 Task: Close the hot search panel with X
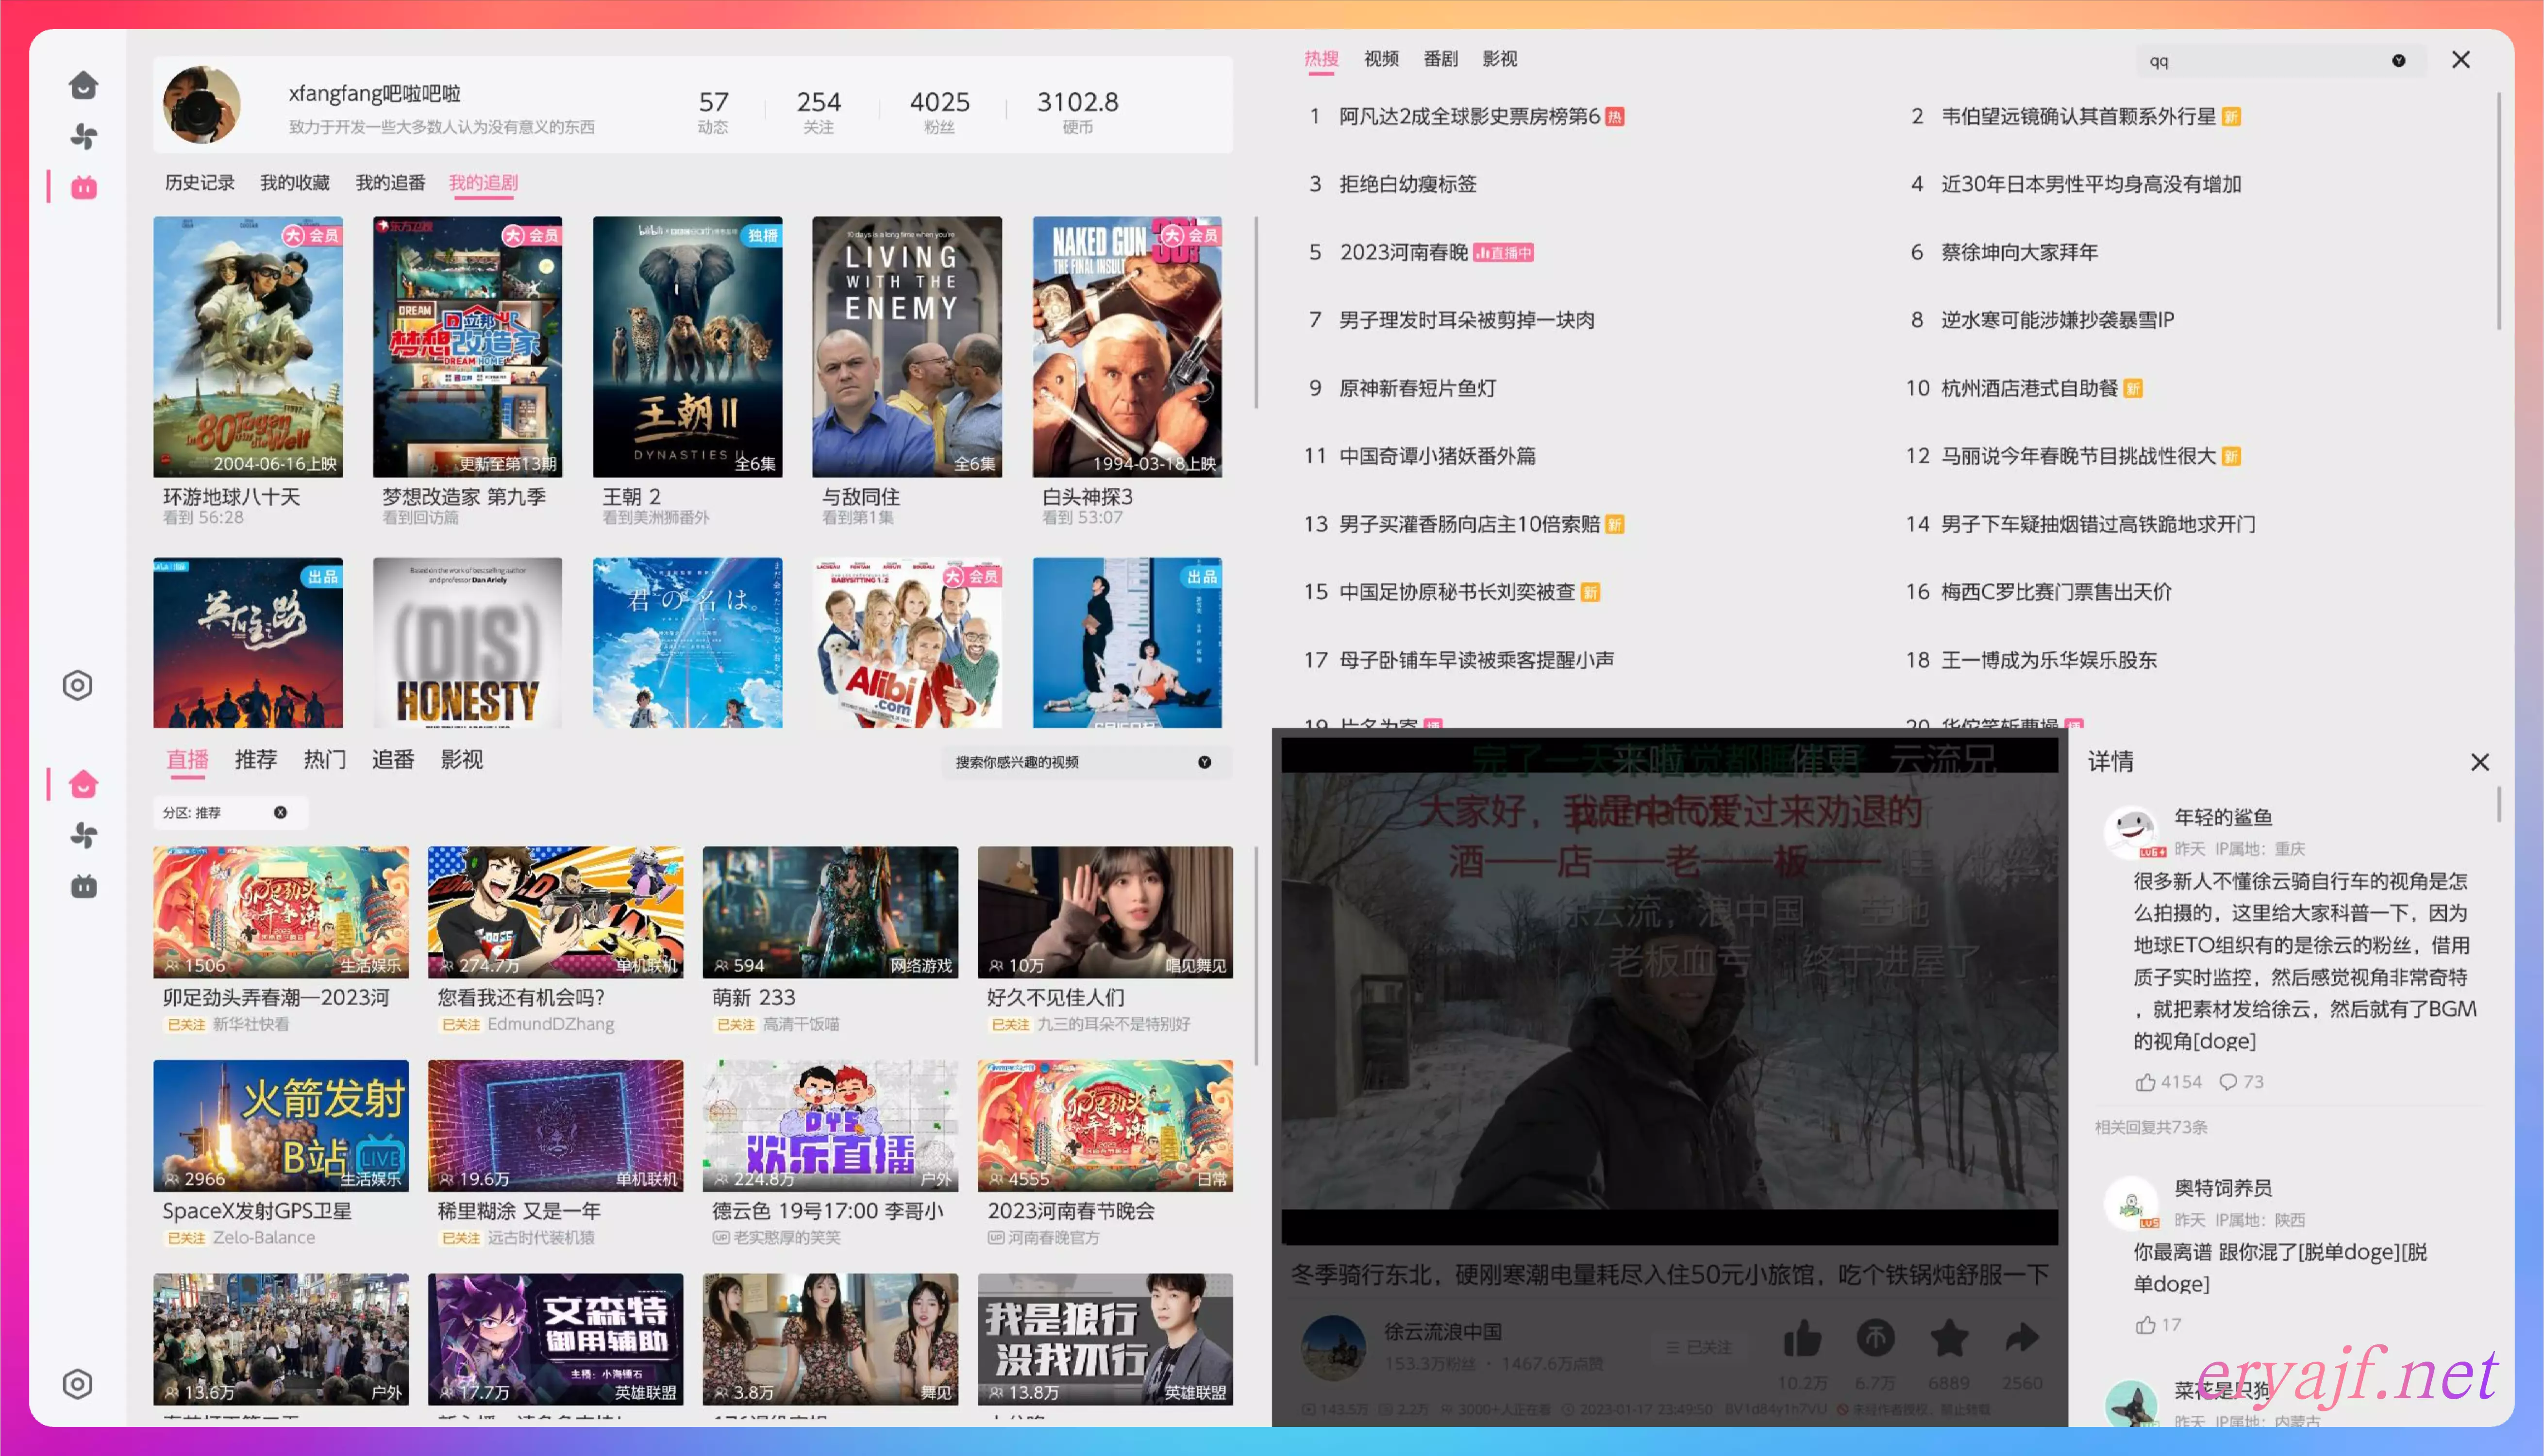point(2461,60)
